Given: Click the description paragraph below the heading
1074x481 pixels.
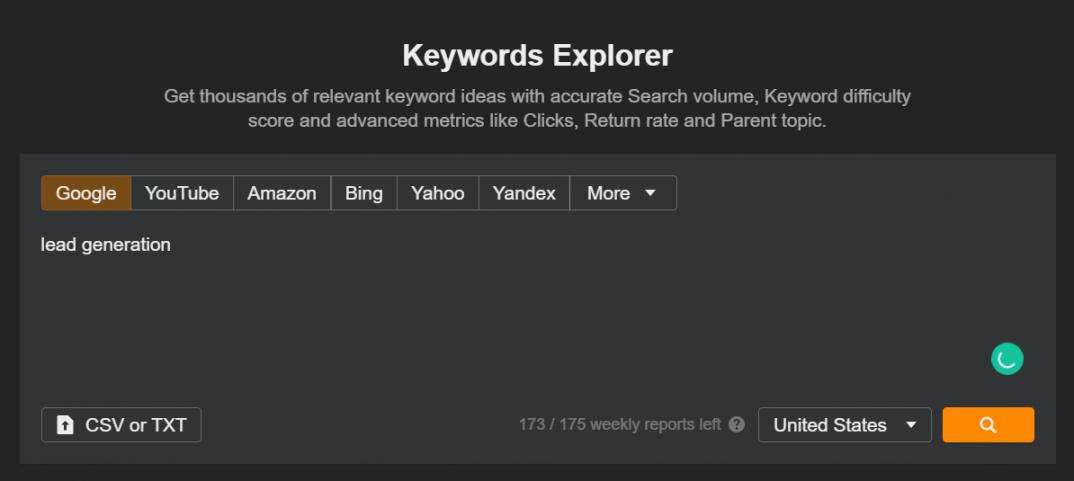Looking at the screenshot, I should pos(537,109).
